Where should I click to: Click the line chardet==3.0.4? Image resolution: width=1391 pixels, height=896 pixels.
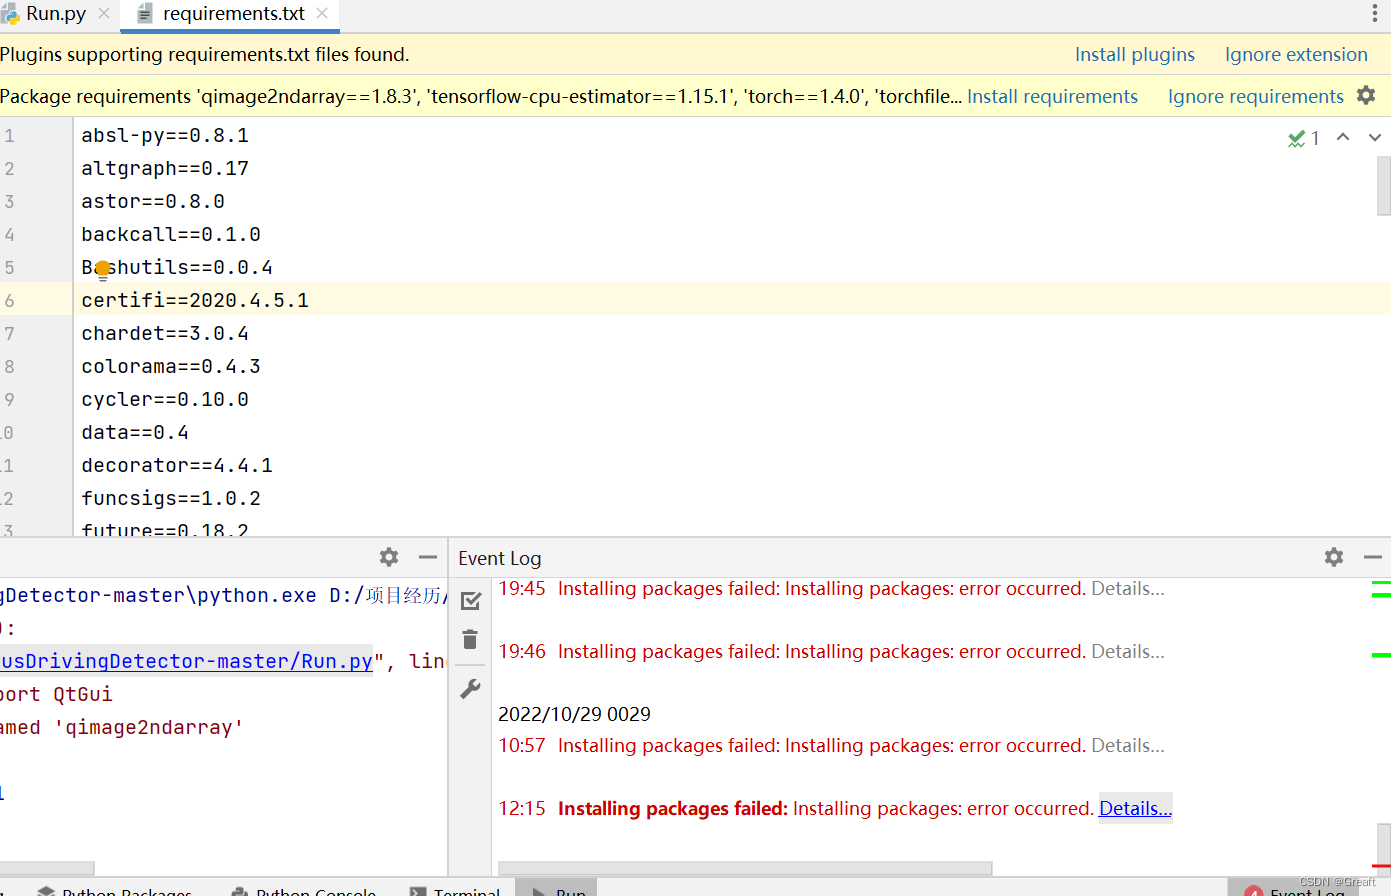coord(165,333)
